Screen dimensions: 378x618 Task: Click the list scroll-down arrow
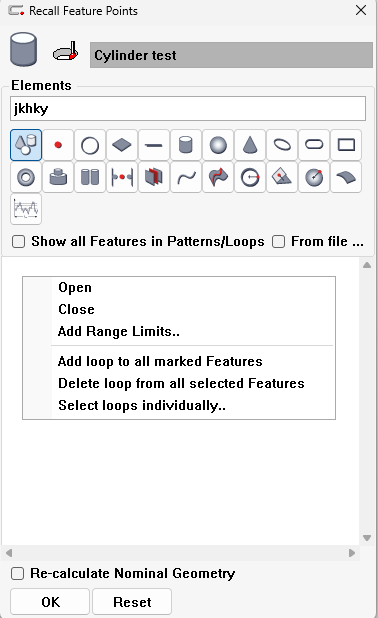point(367,538)
